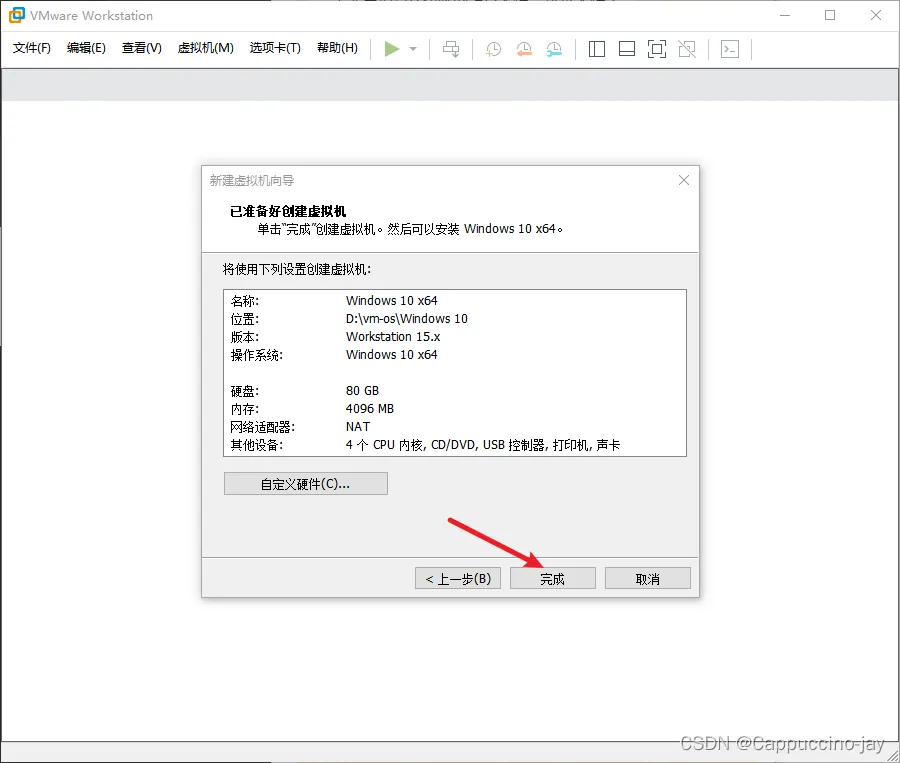Open the 虚拟机(M) menu

tap(205, 48)
